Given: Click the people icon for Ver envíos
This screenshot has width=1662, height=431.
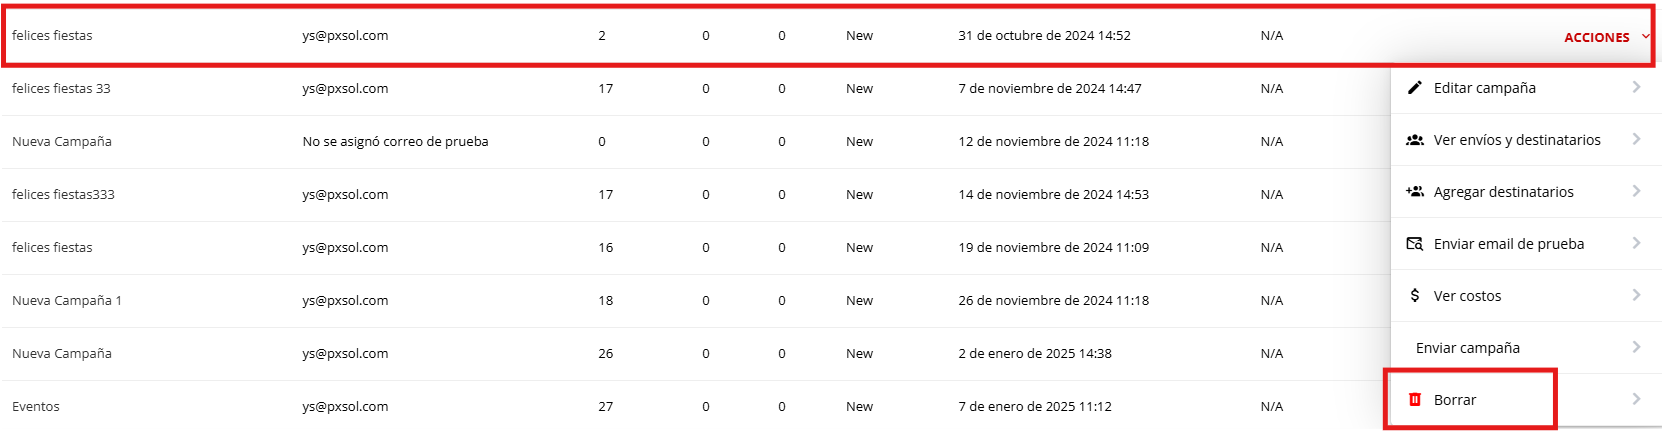Looking at the screenshot, I should tap(1414, 140).
